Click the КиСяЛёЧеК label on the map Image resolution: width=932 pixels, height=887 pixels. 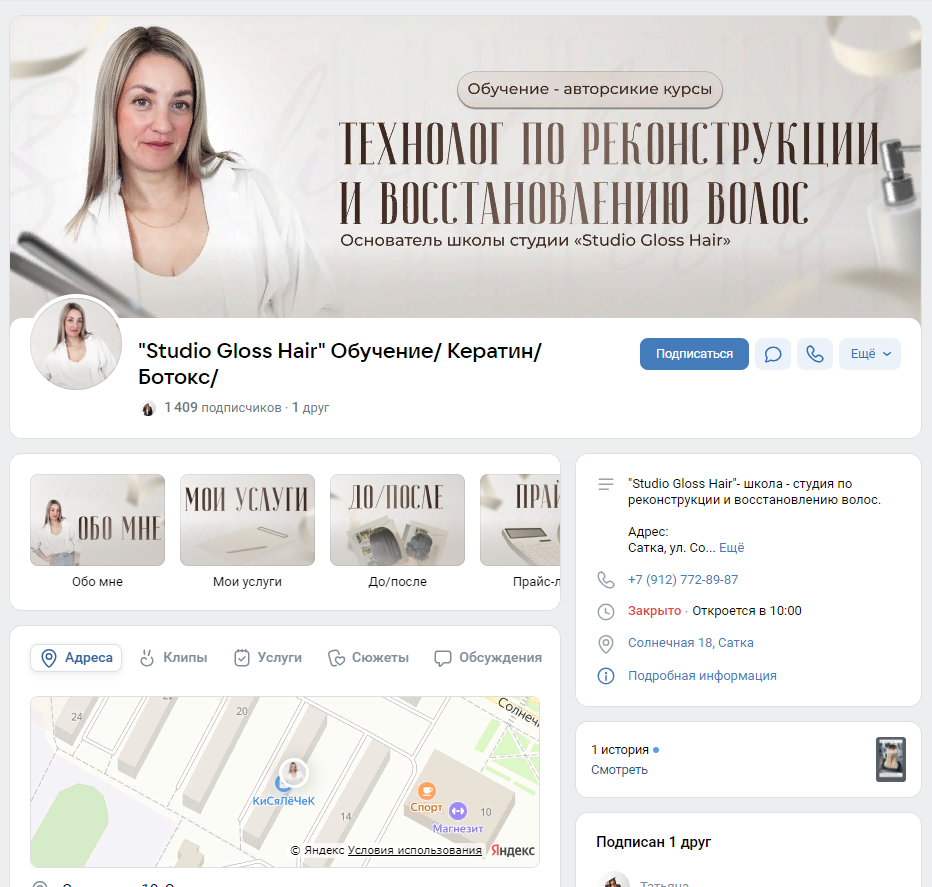click(284, 801)
